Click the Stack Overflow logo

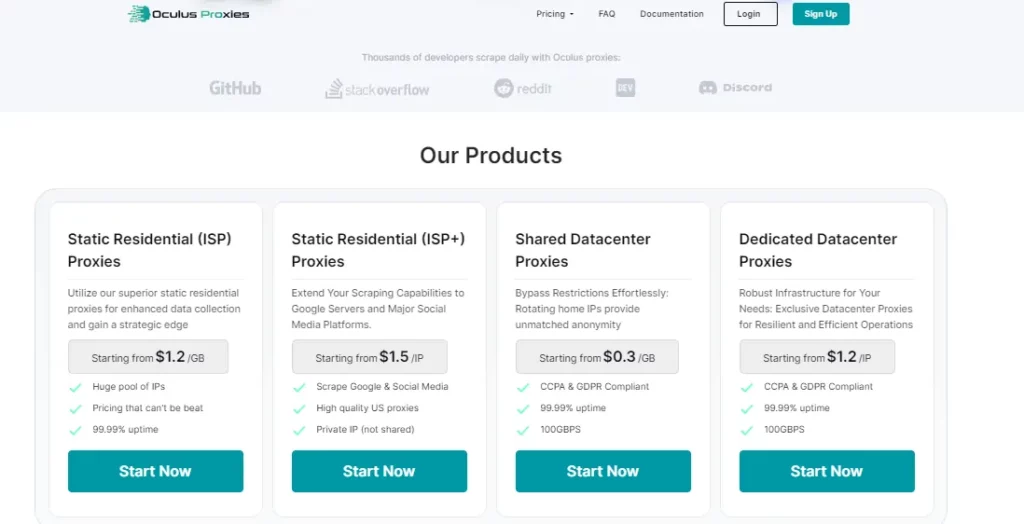tap(377, 89)
